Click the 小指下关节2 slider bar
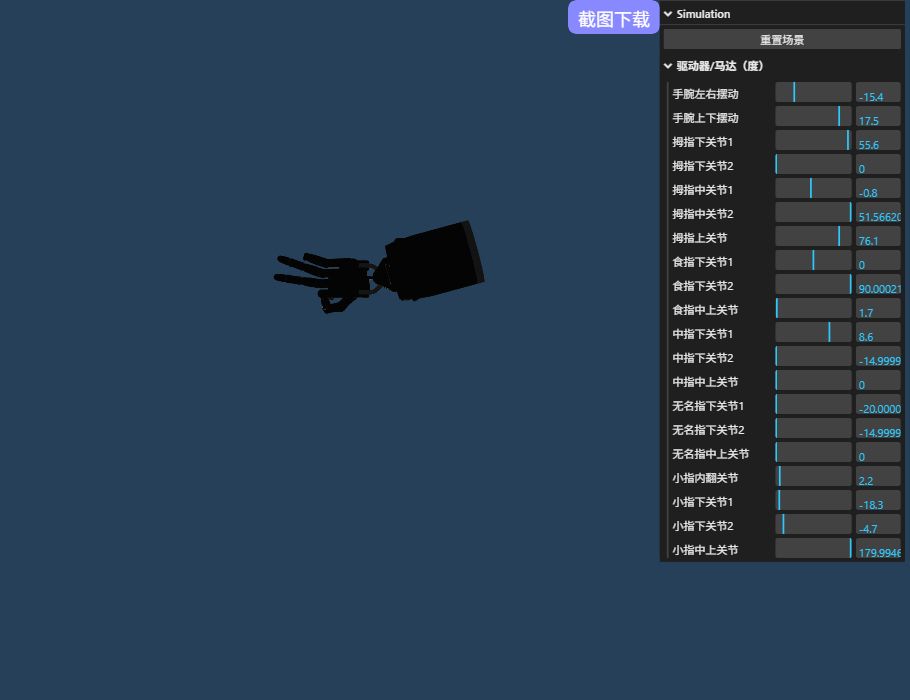Viewport: 910px width, 700px height. [813, 525]
